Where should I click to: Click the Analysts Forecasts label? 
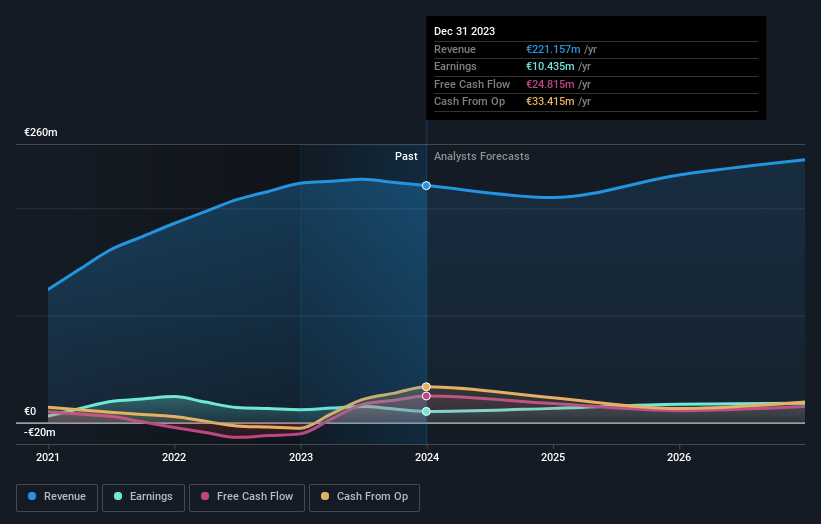tap(482, 157)
